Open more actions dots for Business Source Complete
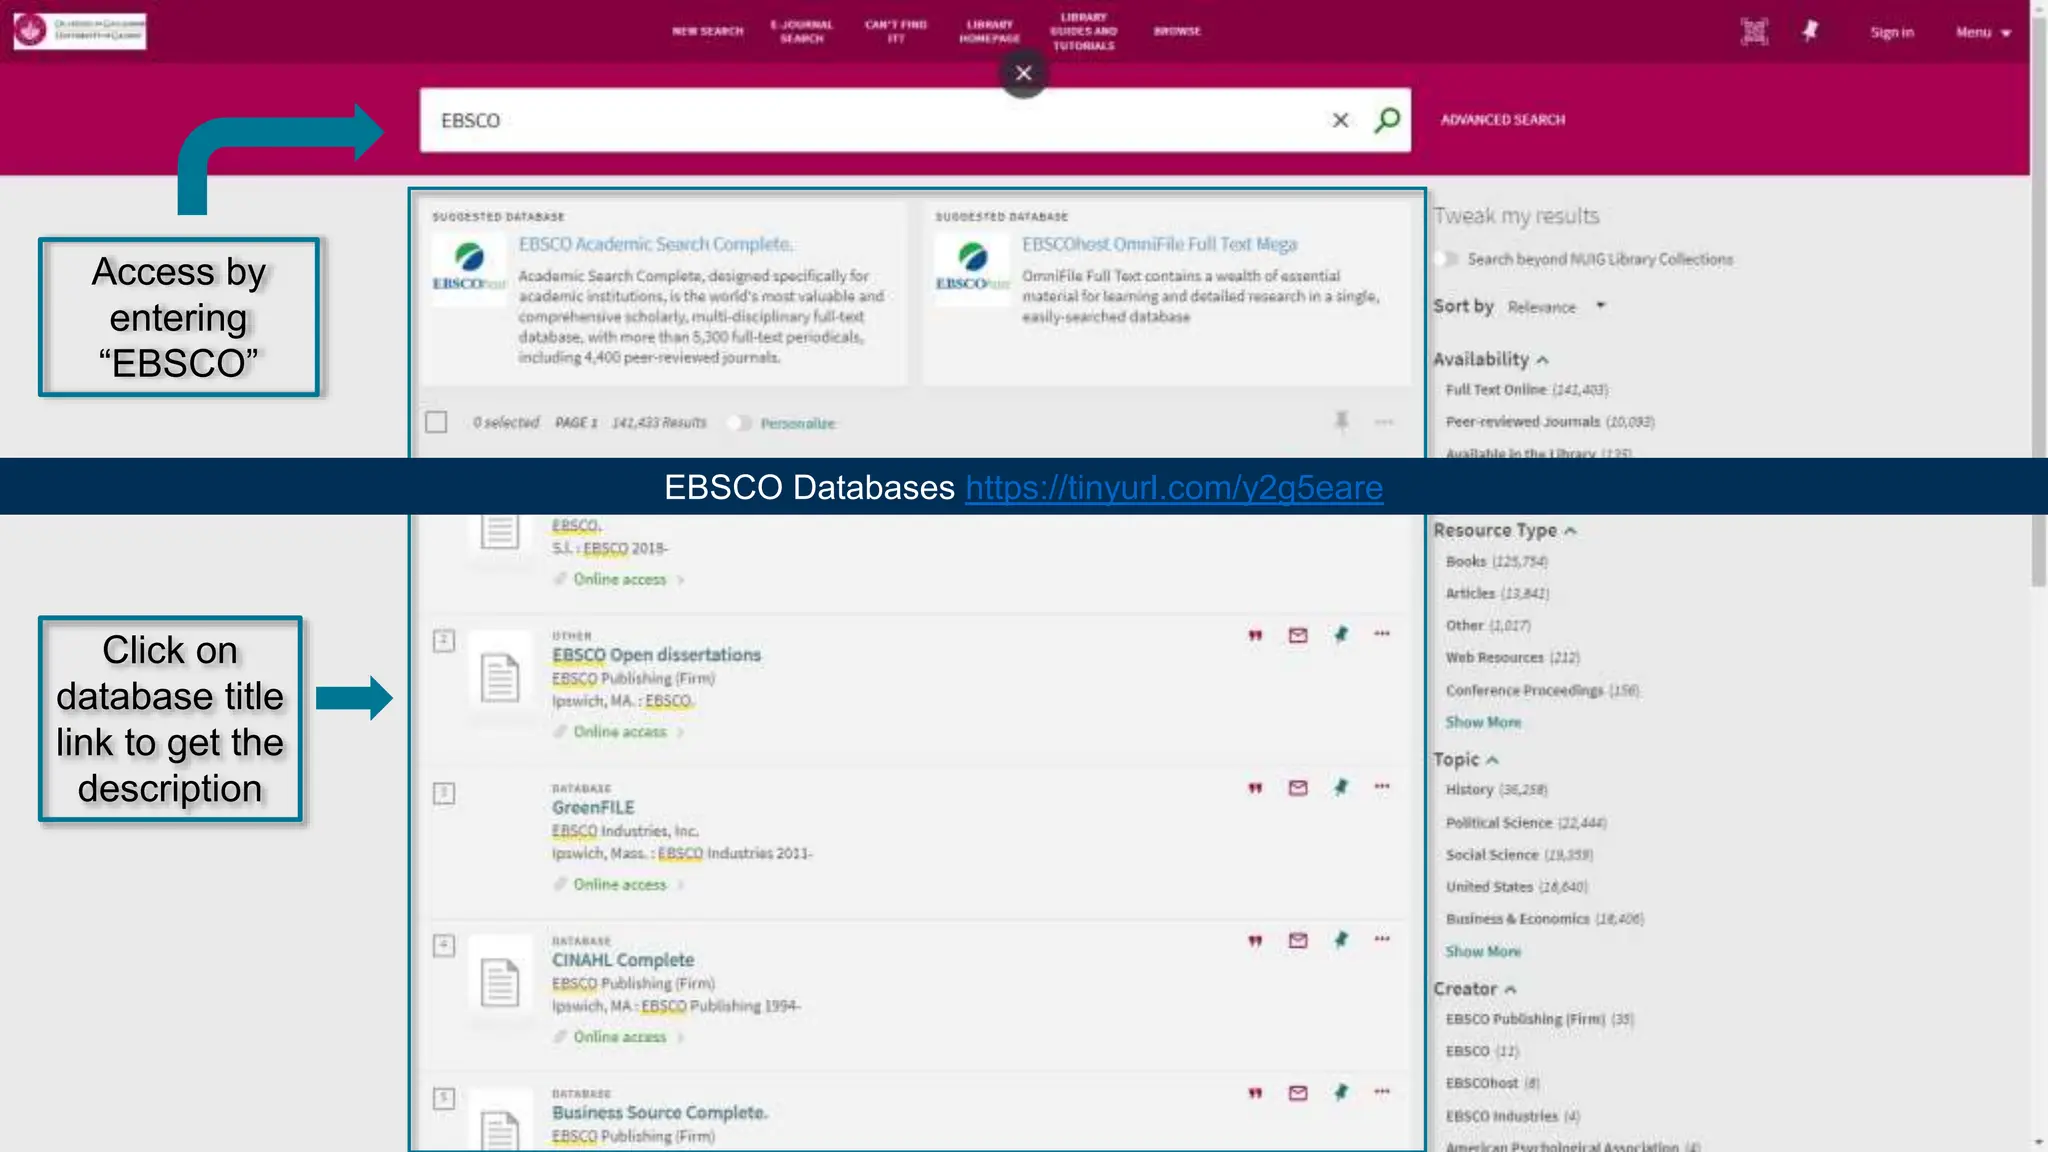This screenshot has width=2048, height=1152. click(1382, 1092)
